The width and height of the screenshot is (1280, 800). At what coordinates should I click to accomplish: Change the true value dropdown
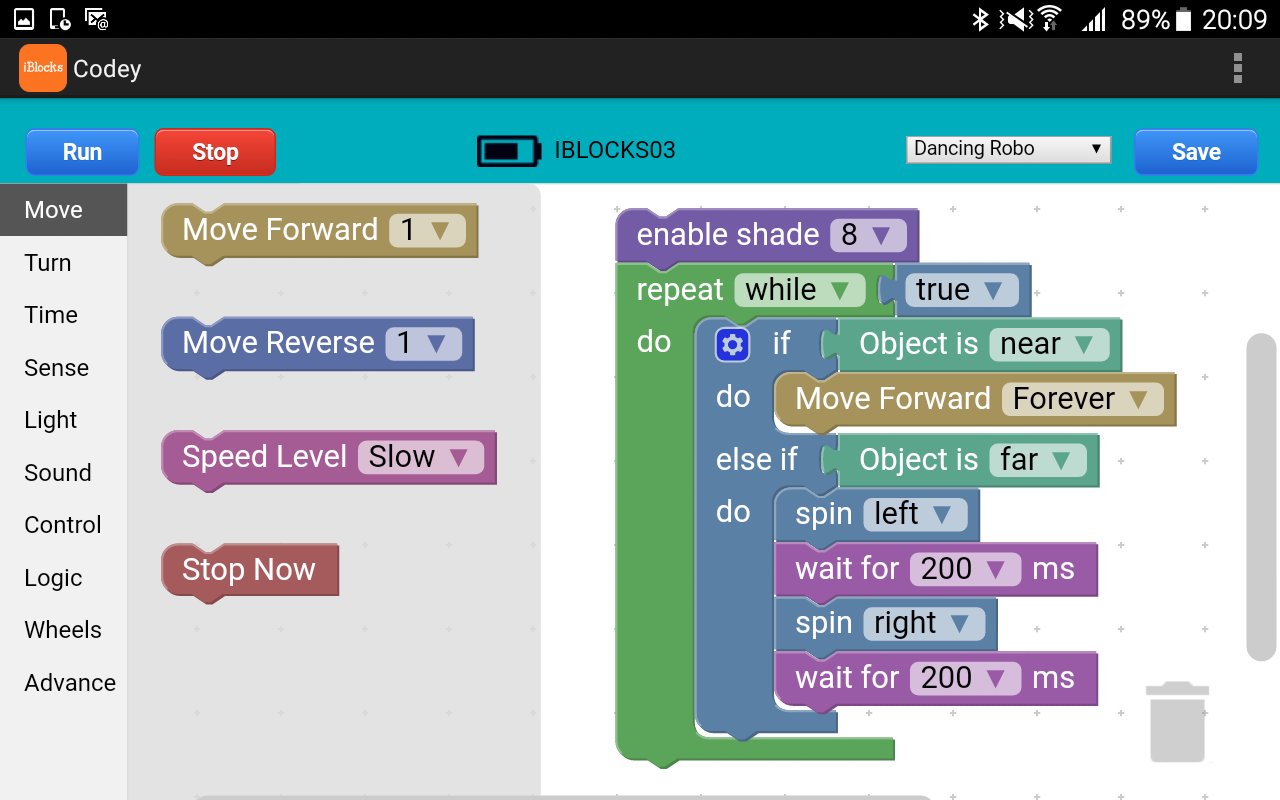click(961, 290)
